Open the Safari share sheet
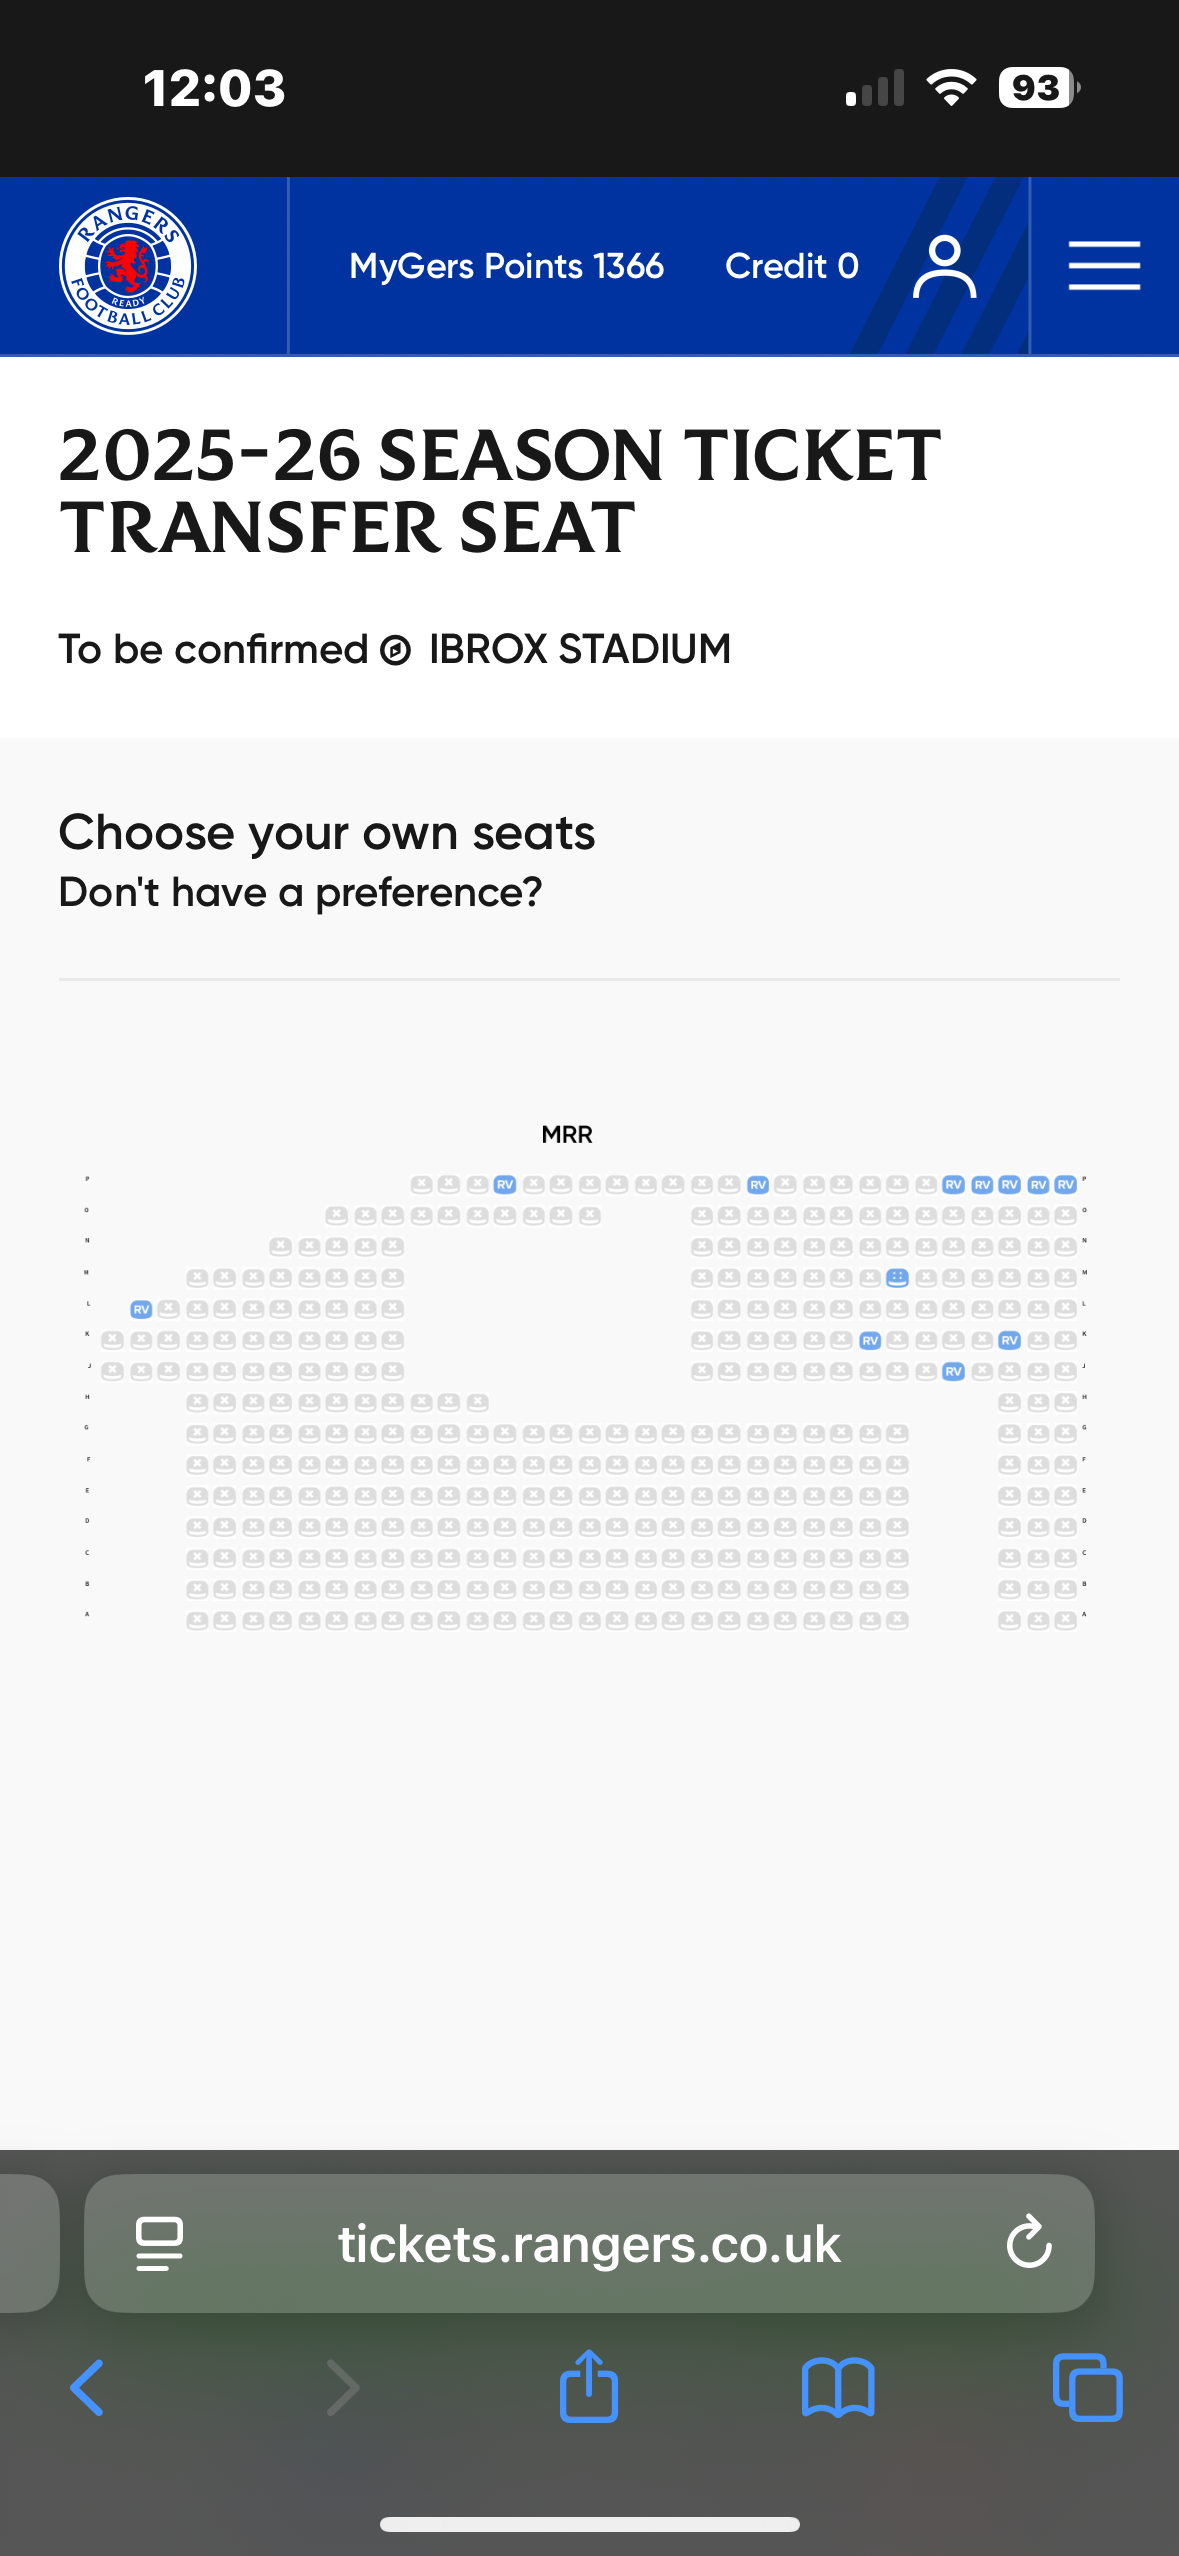Screen dimensions: 1179x2556 pos(589,2385)
